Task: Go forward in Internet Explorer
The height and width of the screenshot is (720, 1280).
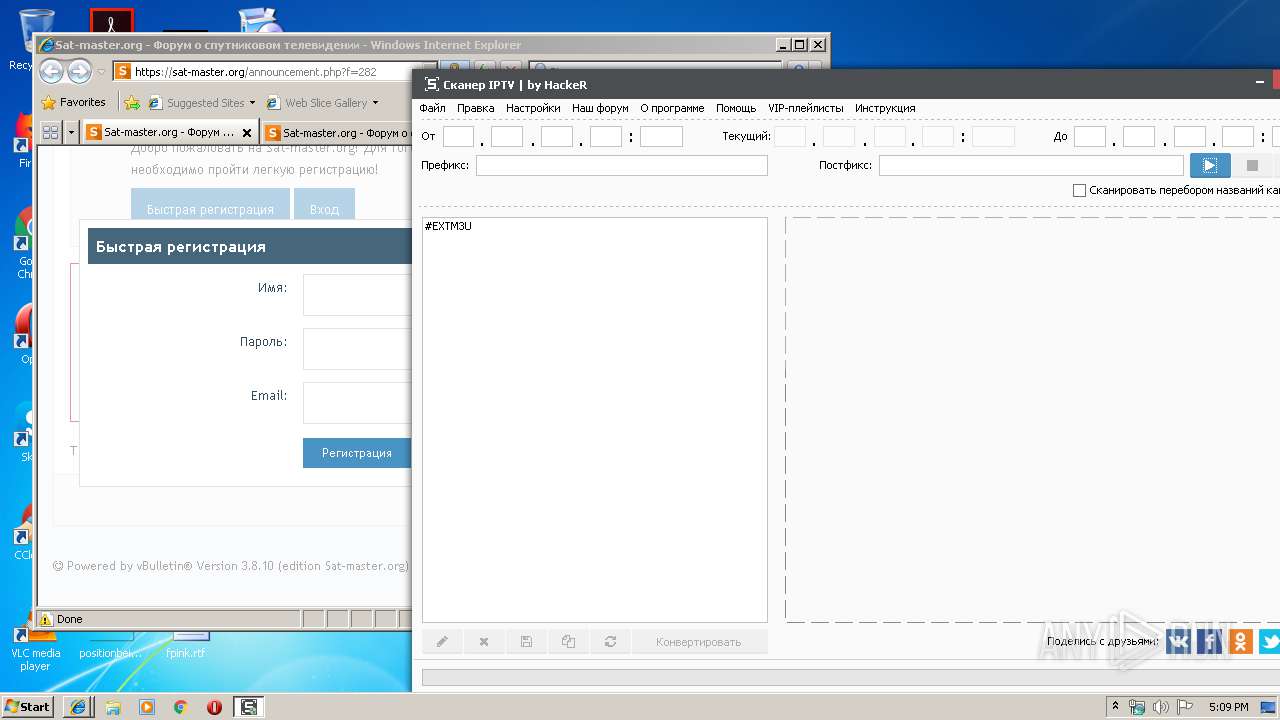Action: 79,71
